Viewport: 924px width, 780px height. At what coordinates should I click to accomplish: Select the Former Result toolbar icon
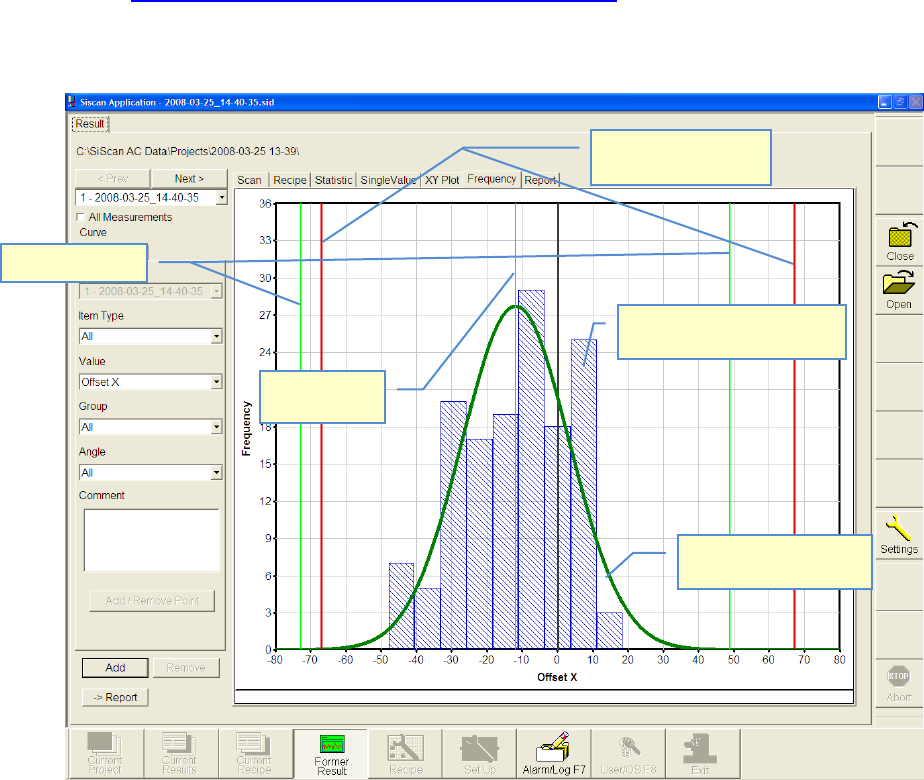click(x=330, y=753)
